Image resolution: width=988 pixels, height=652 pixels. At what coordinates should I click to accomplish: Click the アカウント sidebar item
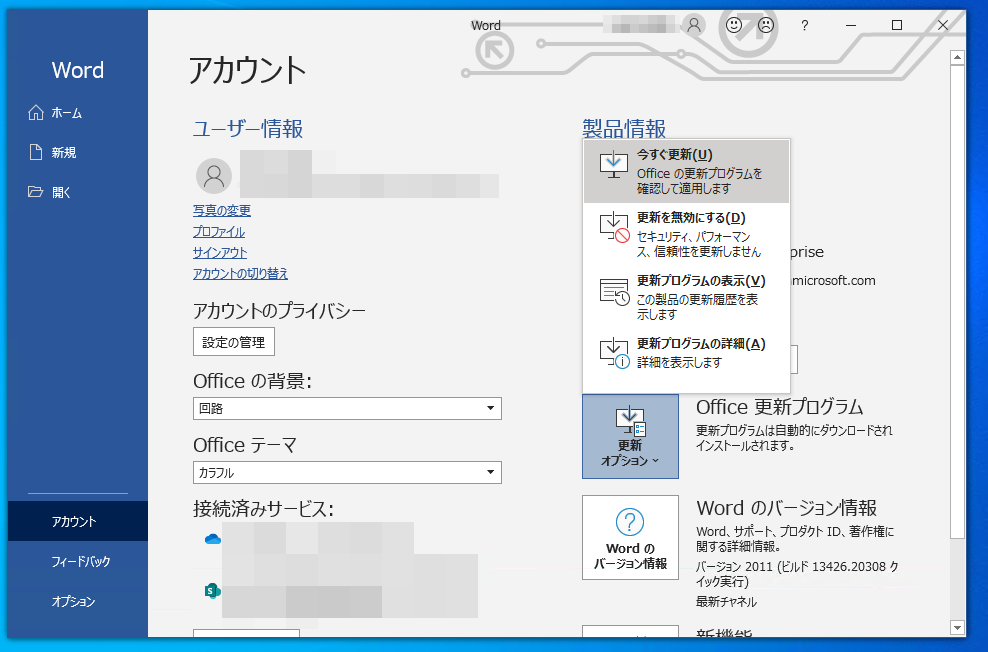tap(78, 522)
